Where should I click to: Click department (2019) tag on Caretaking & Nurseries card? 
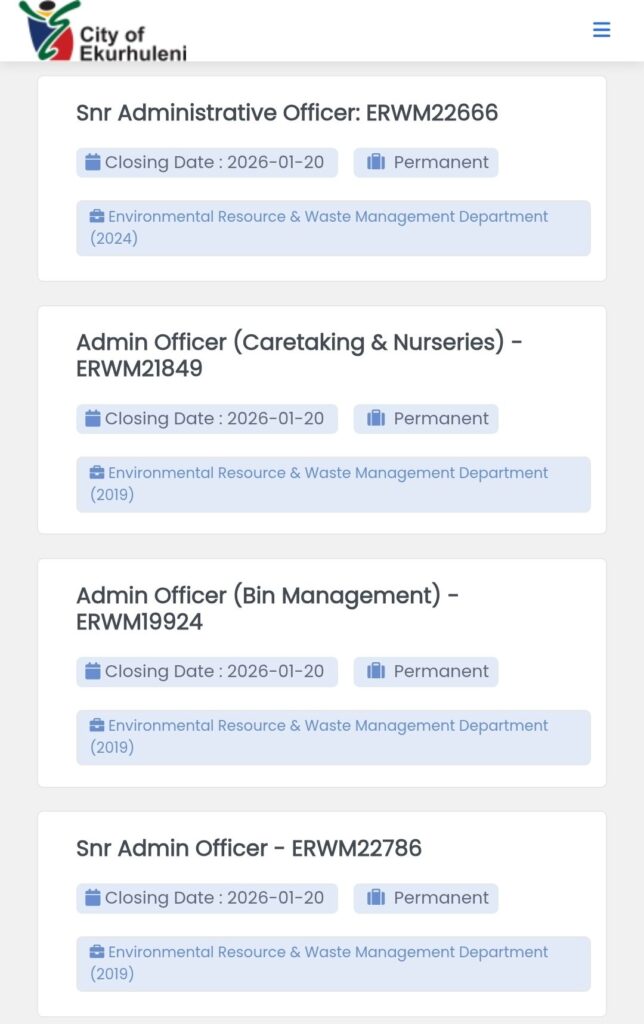[x=333, y=484]
